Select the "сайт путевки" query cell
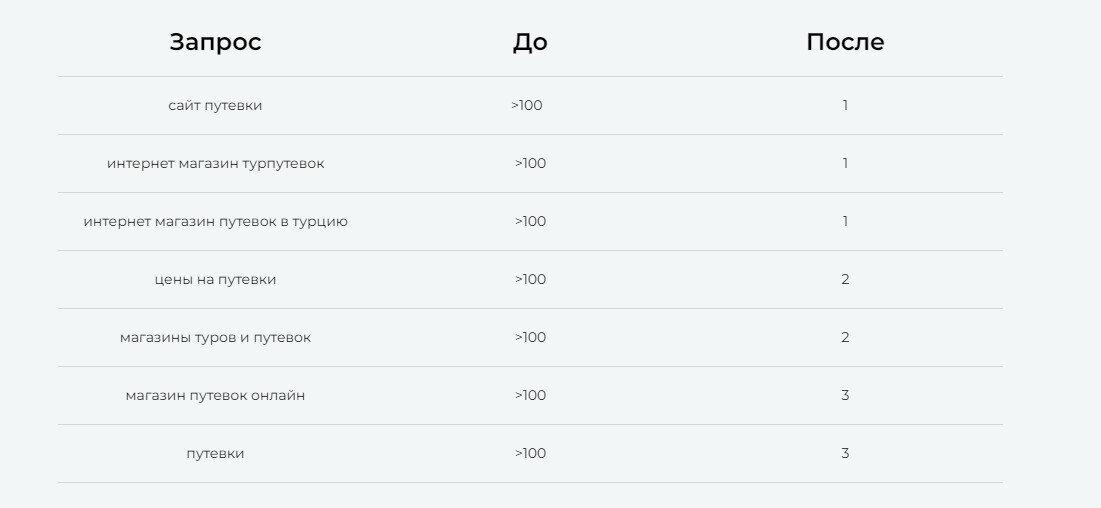Screen dimensions: 1101x508 point(215,105)
